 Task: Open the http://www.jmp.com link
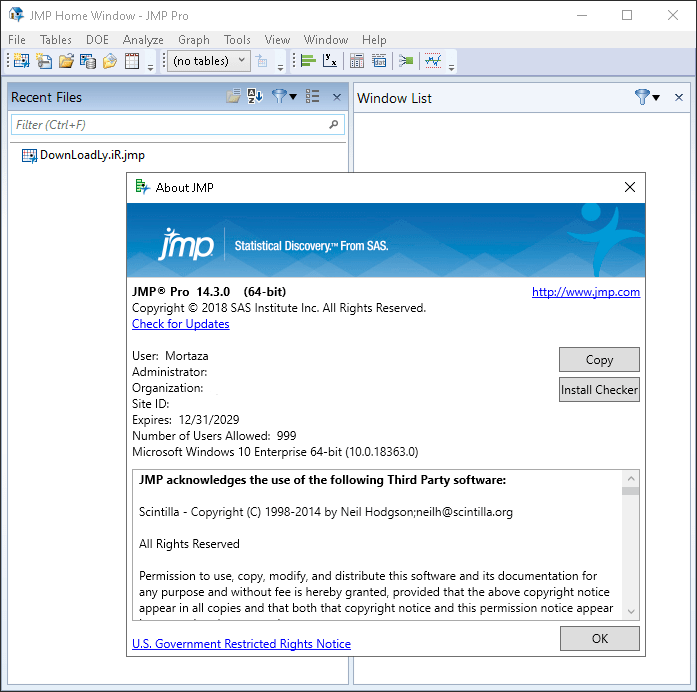coord(586,292)
